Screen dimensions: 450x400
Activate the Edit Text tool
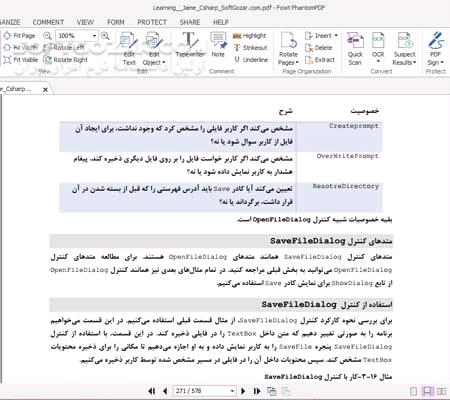[129, 49]
